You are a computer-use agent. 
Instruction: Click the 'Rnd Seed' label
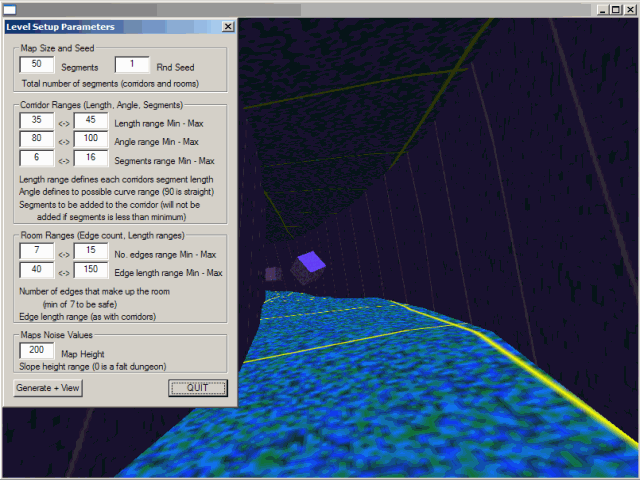176,67
